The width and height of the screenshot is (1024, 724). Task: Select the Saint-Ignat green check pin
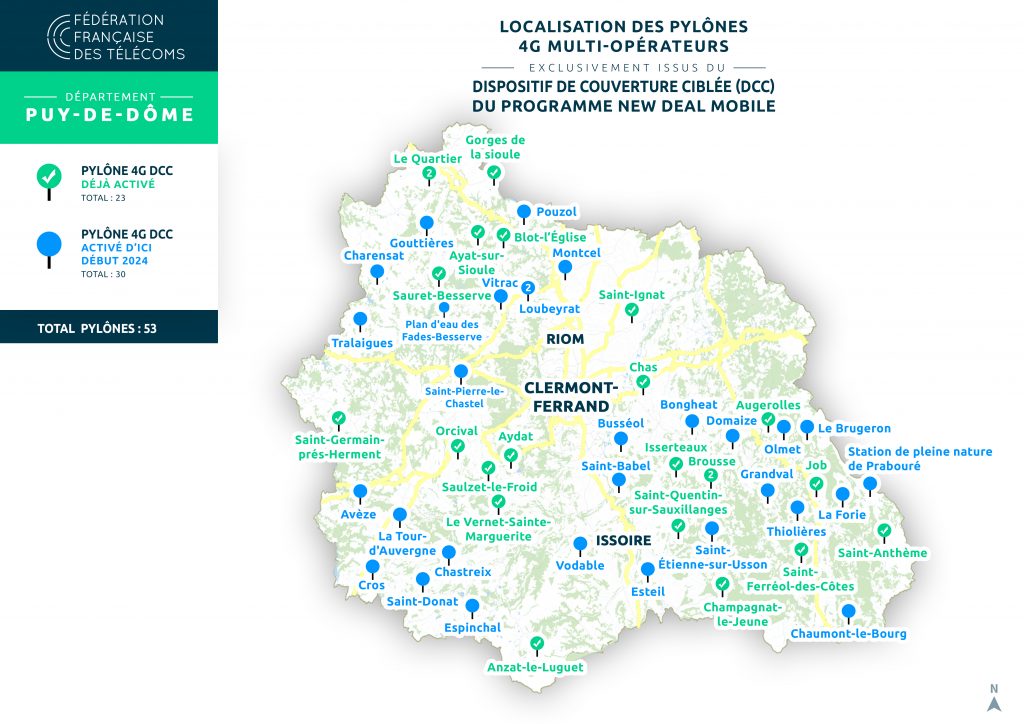pyautogui.click(x=632, y=312)
